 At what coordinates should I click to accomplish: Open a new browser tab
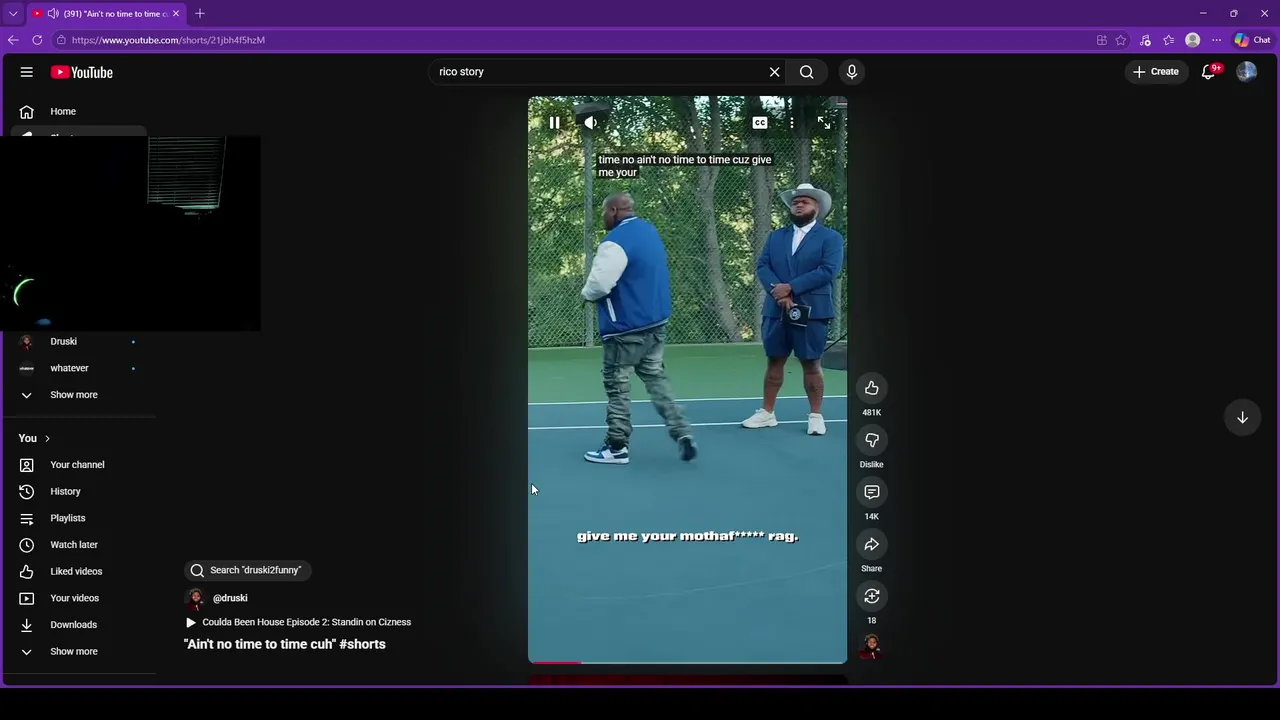[x=200, y=14]
